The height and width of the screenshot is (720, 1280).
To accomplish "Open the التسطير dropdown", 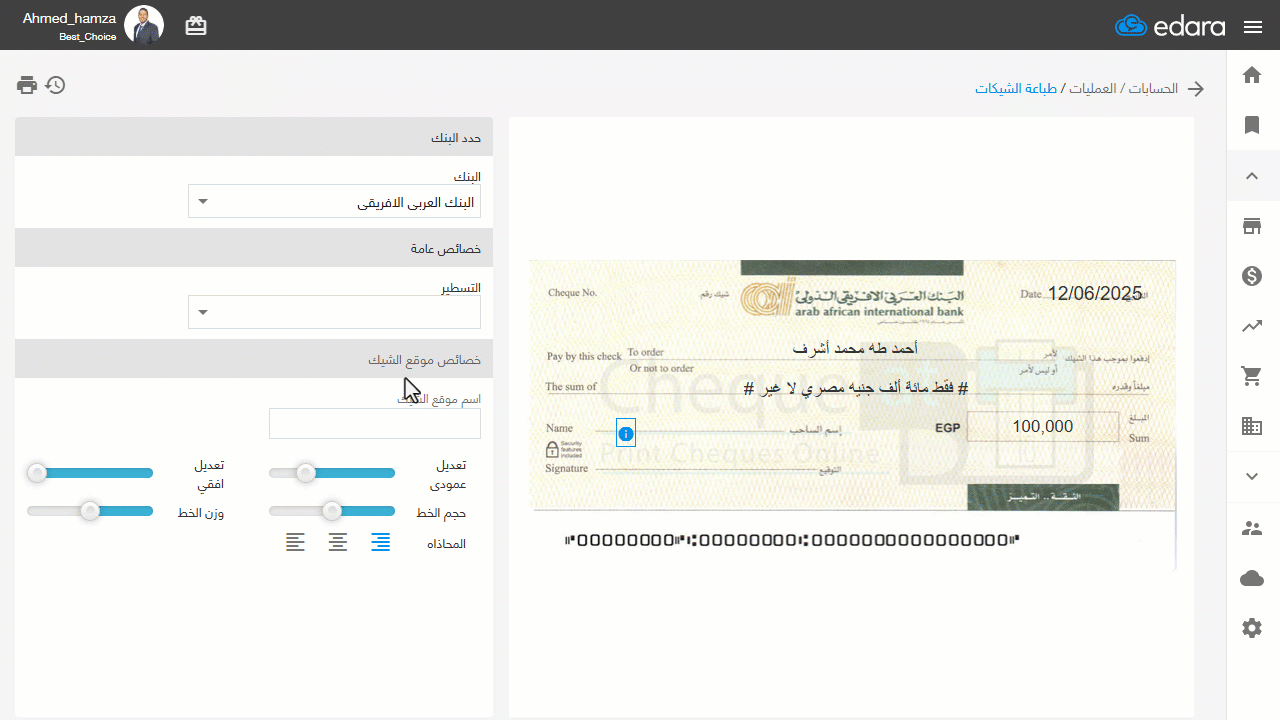I will 334,312.
